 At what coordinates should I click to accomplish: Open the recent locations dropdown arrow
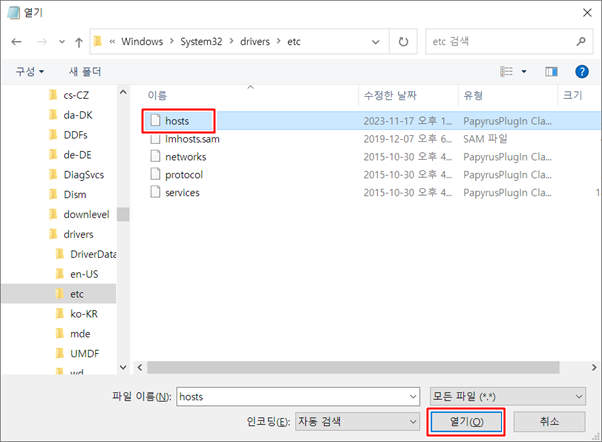pos(62,41)
